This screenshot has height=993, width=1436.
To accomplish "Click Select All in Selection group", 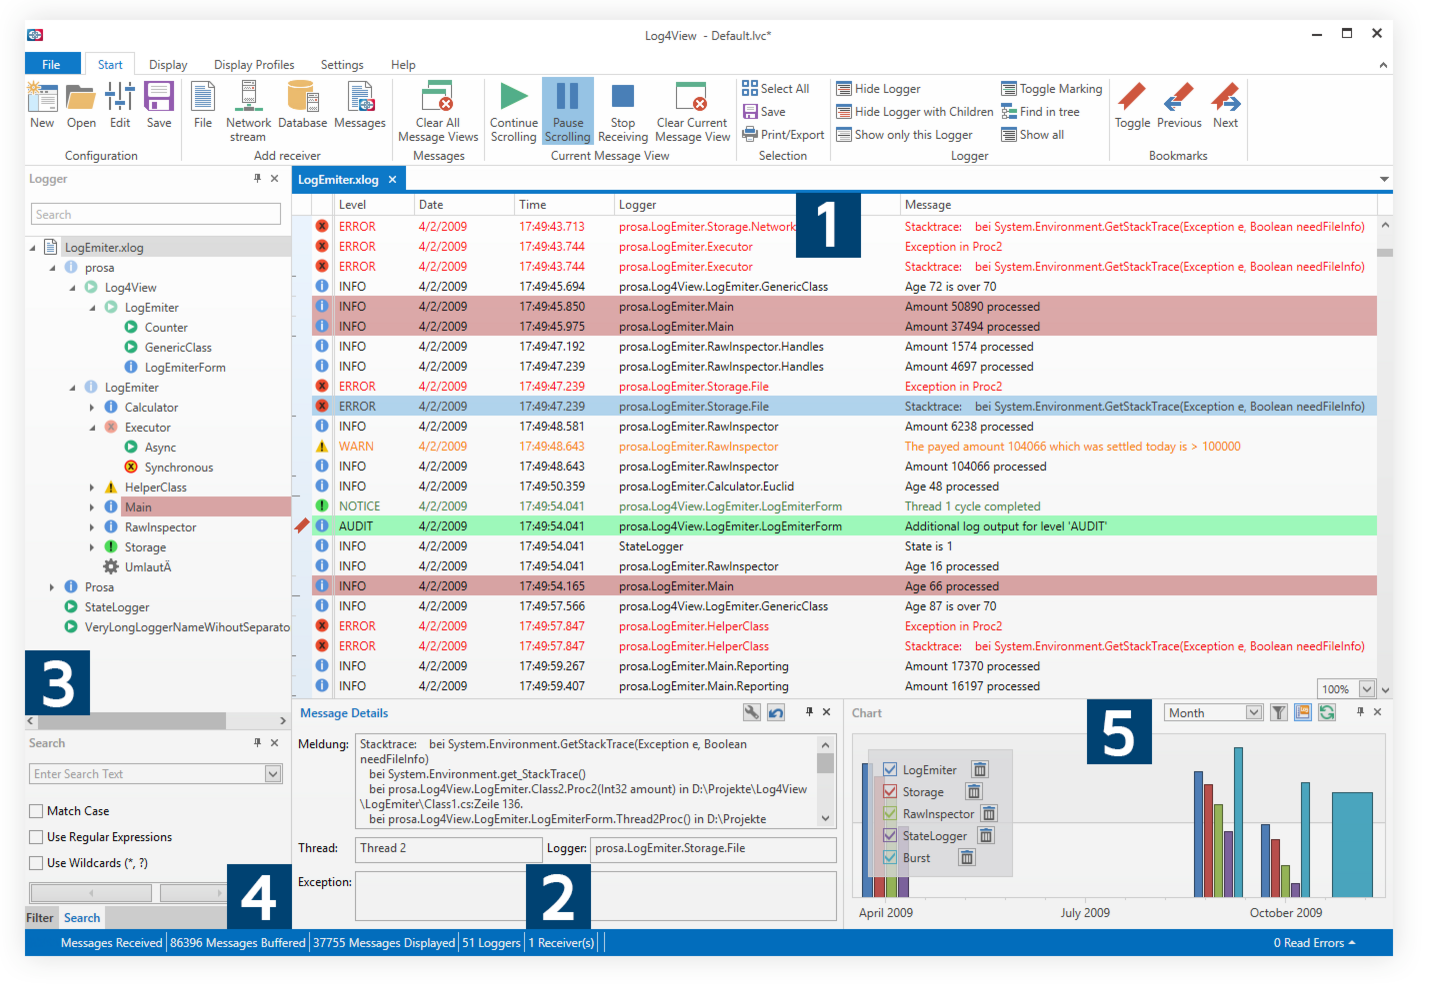I will (776, 89).
